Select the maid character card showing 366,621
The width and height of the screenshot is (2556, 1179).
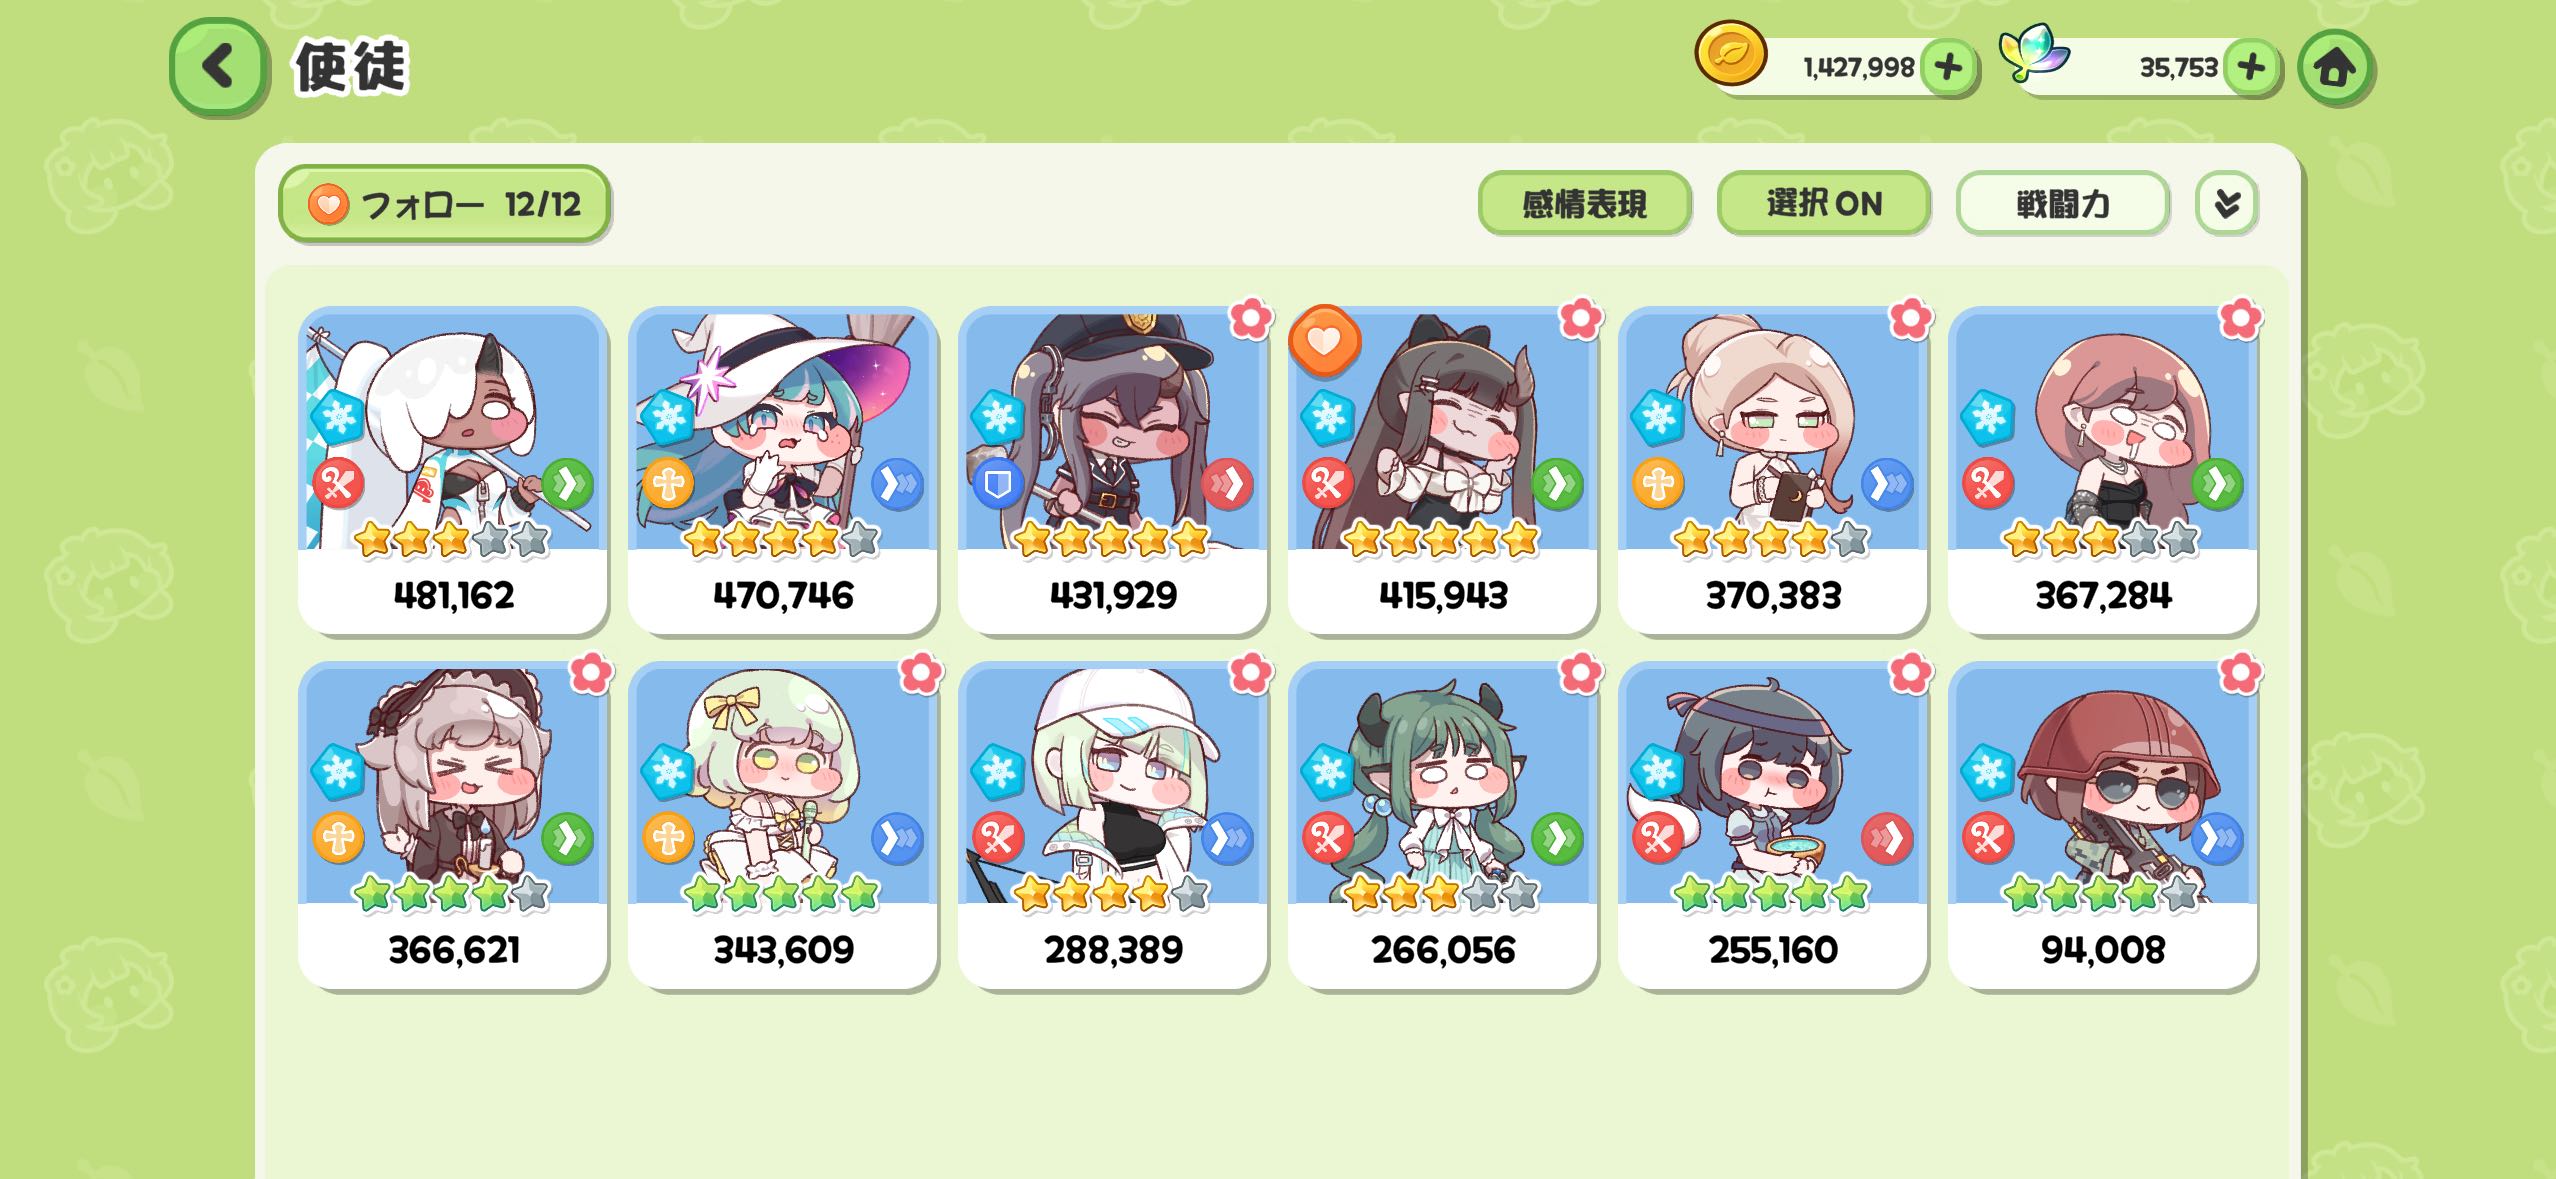(x=453, y=825)
